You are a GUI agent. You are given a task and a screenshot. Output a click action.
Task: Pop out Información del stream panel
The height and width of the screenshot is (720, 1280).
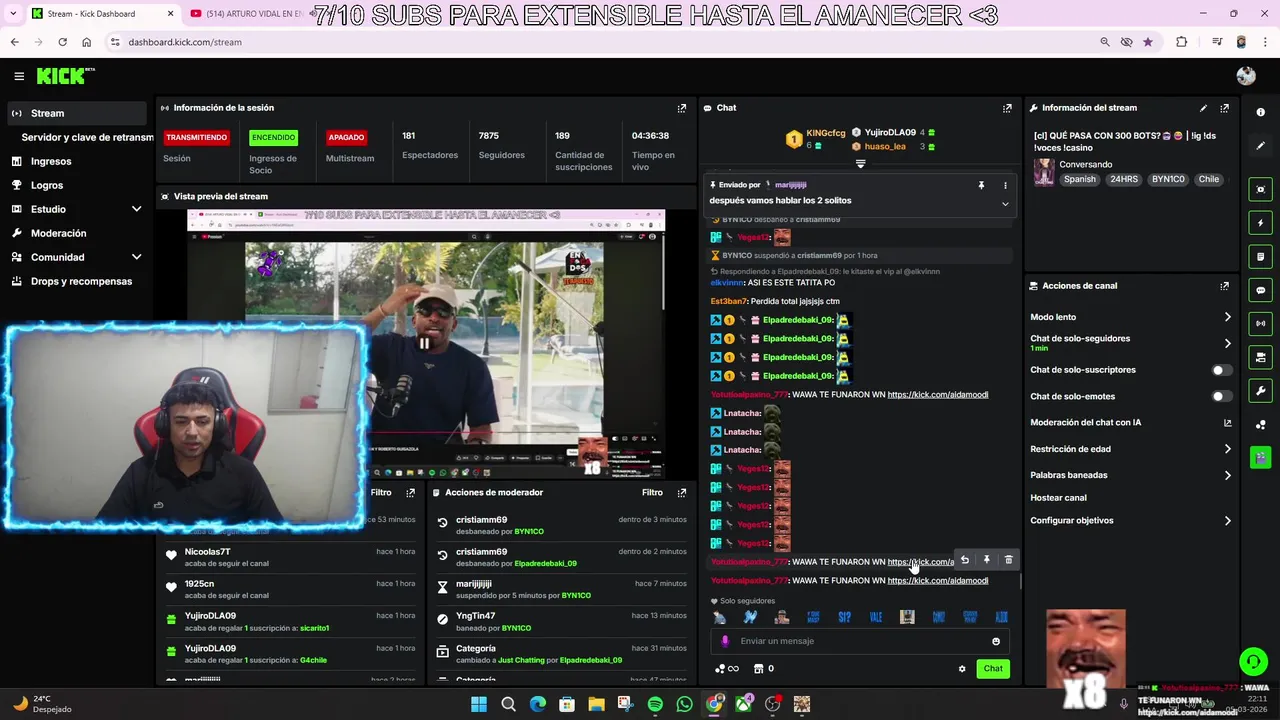click(x=1224, y=108)
